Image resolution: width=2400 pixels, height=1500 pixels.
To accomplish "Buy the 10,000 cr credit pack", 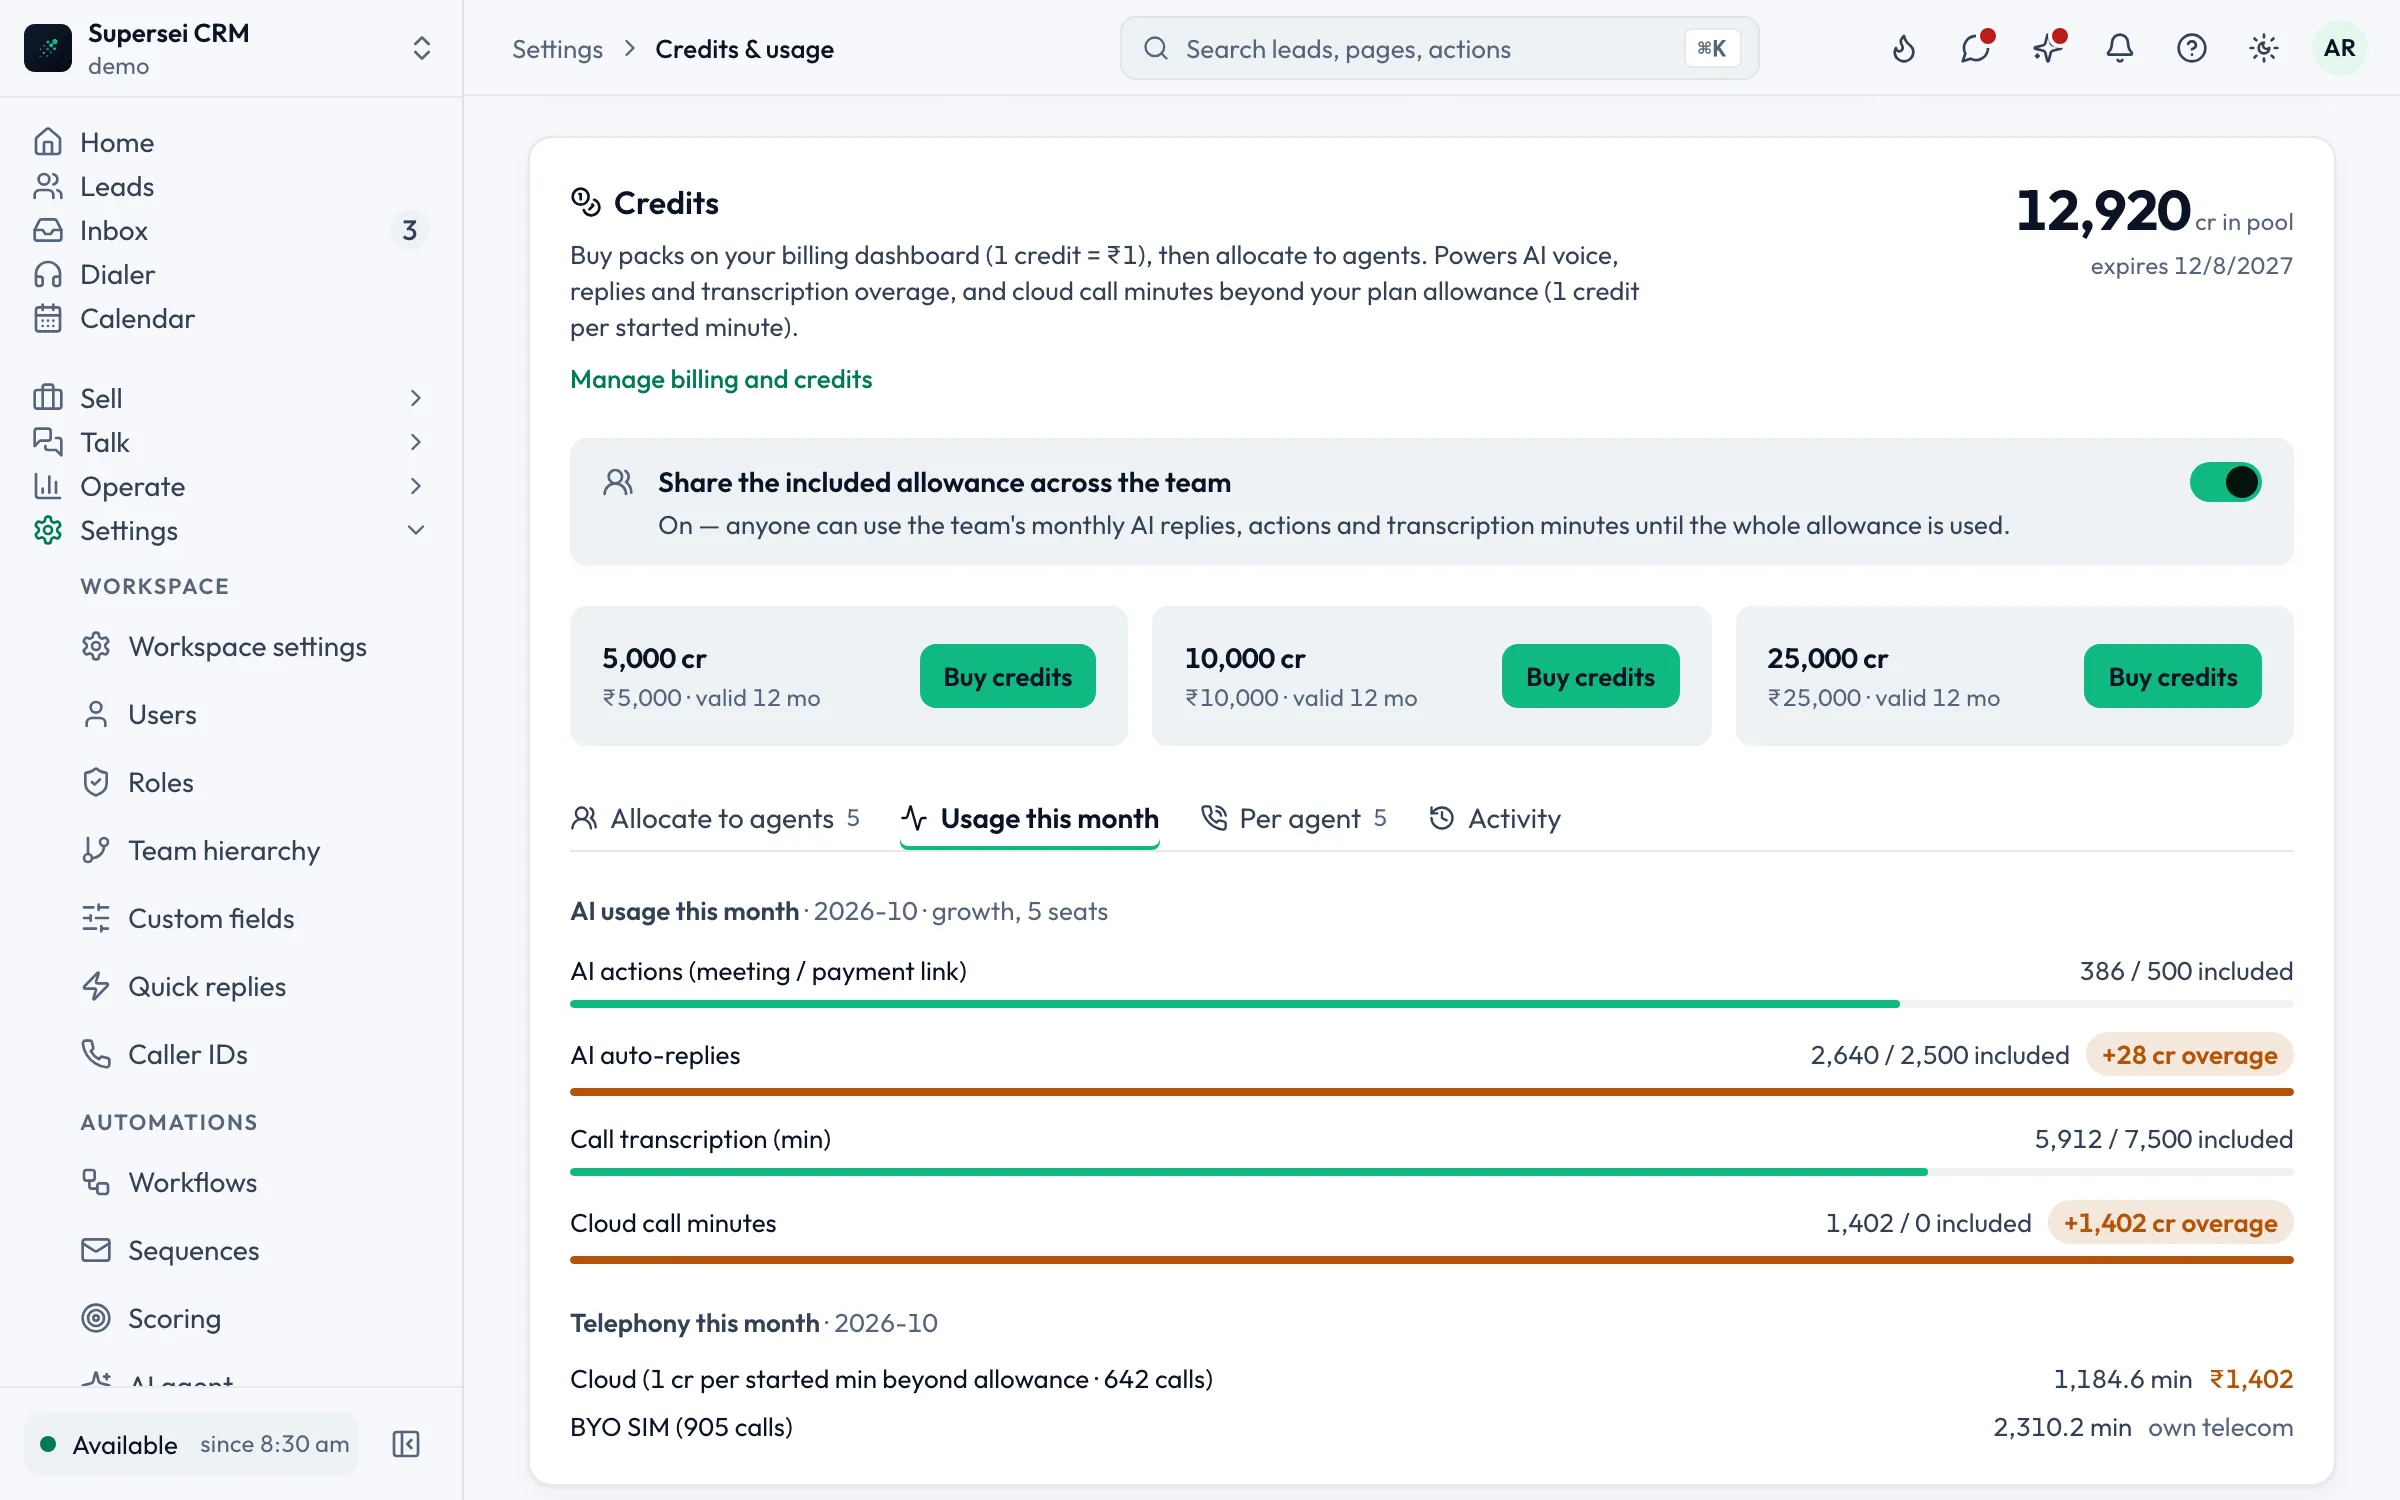I will click(1590, 676).
